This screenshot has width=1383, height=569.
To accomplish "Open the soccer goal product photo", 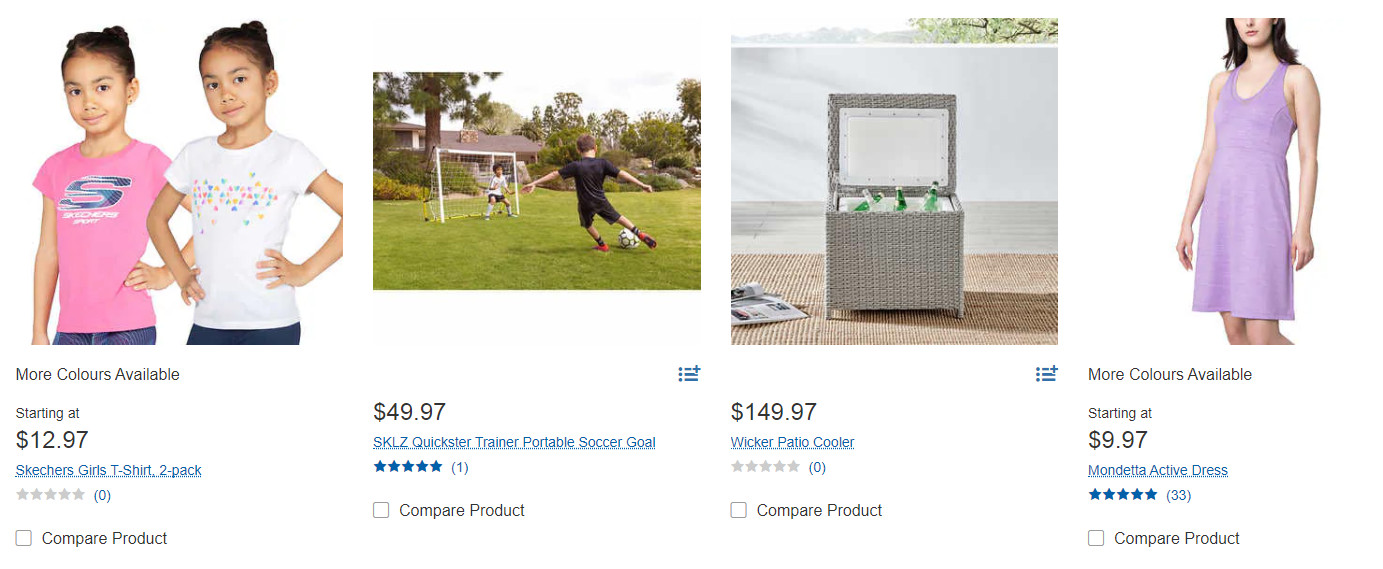I will pos(536,181).
